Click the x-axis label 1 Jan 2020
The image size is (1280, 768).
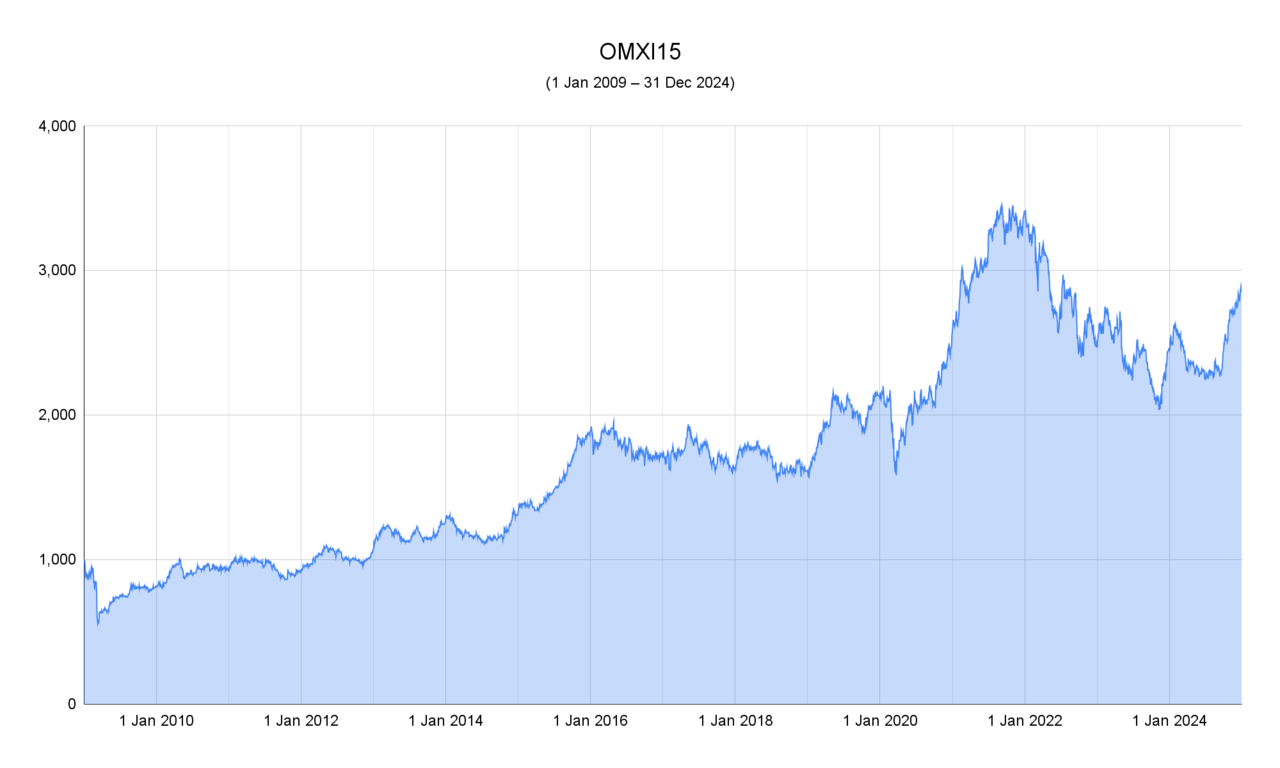pyautogui.click(x=880, y=720)
